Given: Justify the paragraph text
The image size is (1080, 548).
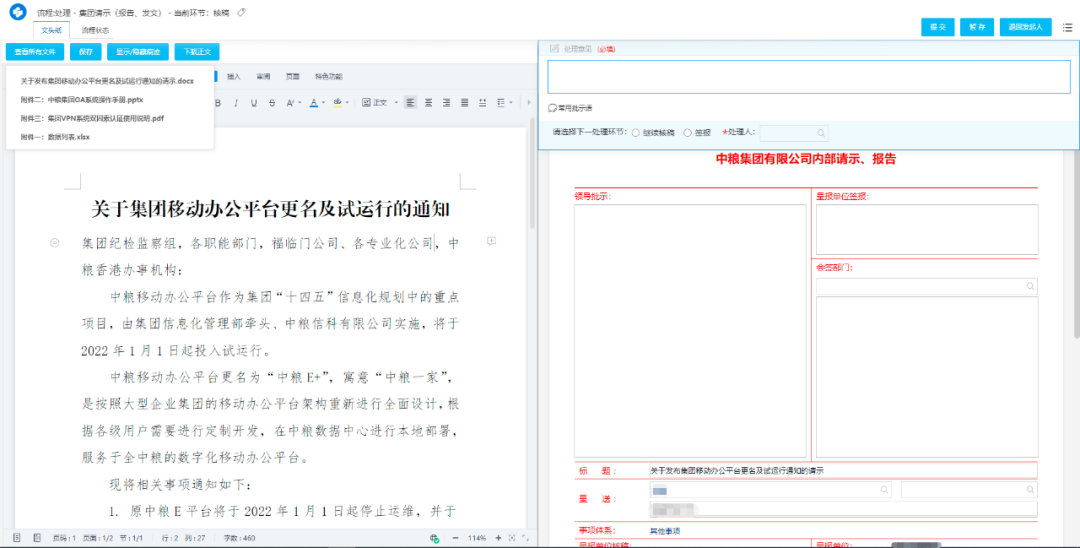Looking at the screenshot, I should (464, 103).
